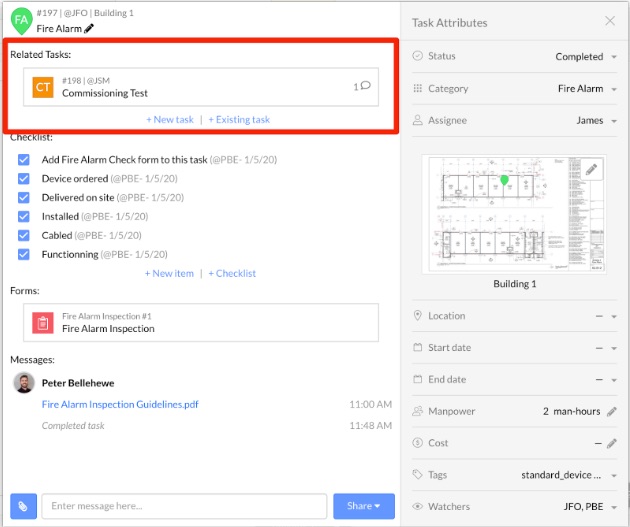This screenshot has height=527, width=630.
Task: Close the Task Attributes panel
Action: point(610,21)
